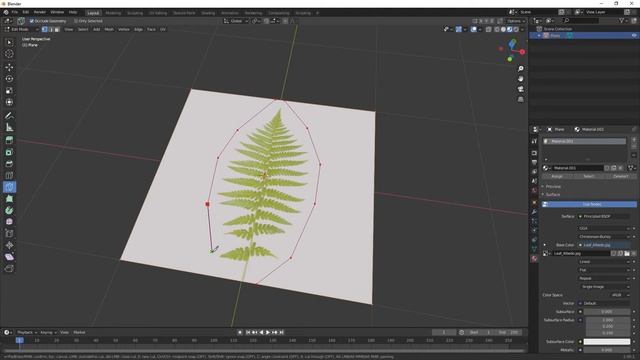640x360 pixels.
Task: Hide the Plane object via eye icon
Action: [x=634, y=36]
